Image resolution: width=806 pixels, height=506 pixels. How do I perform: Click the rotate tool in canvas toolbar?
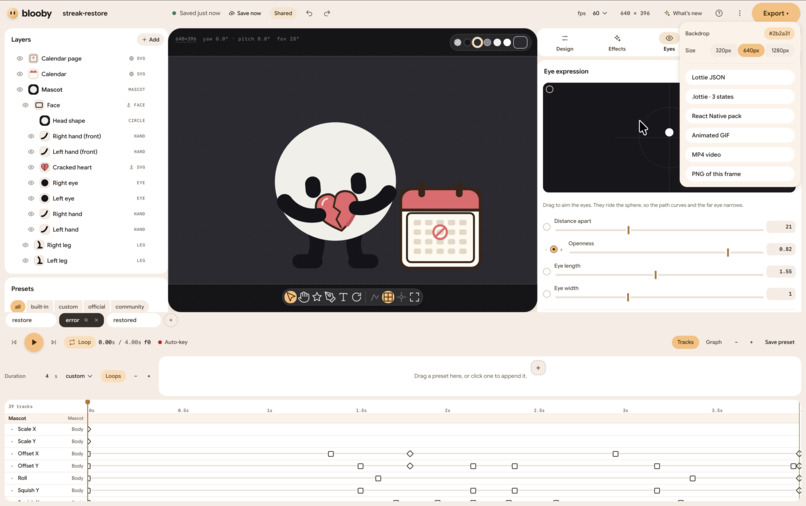[x=356, y=297]
